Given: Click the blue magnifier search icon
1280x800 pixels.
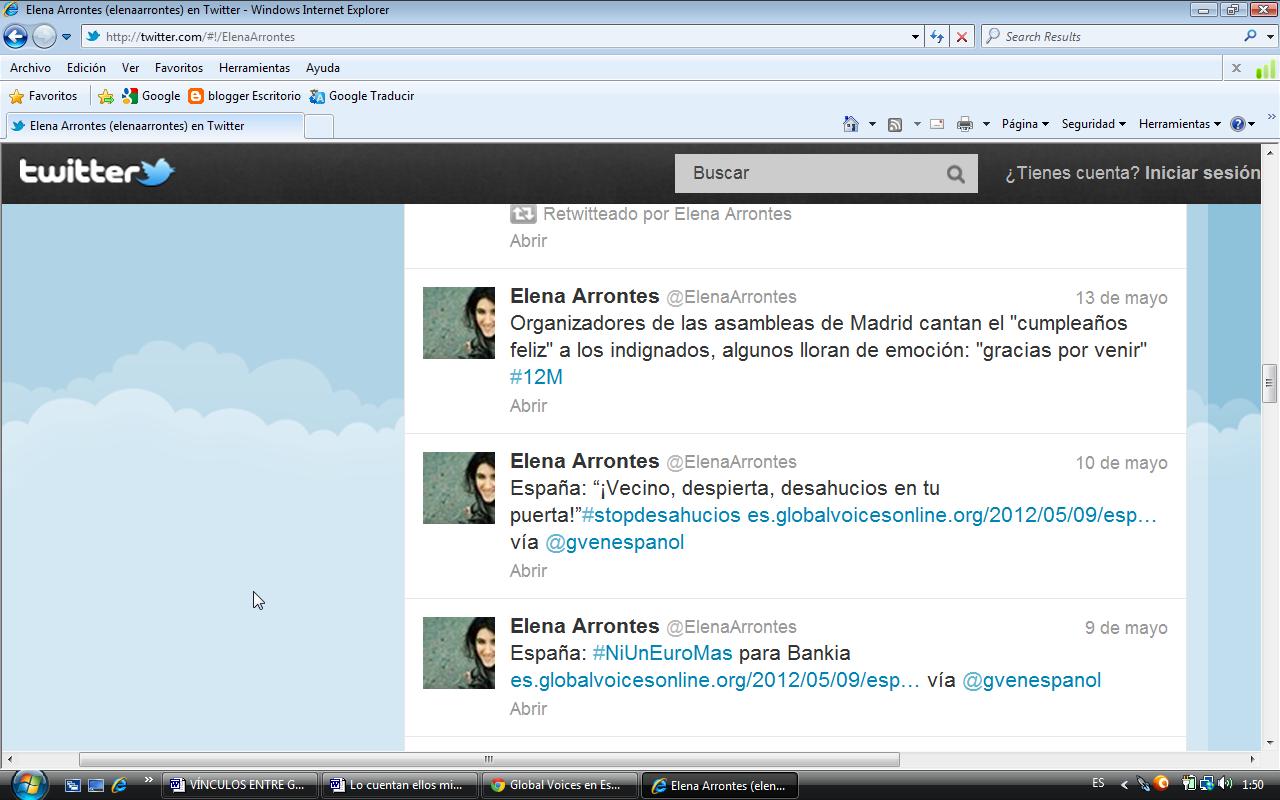Looking at the screenshot, I should point(1250,36).
